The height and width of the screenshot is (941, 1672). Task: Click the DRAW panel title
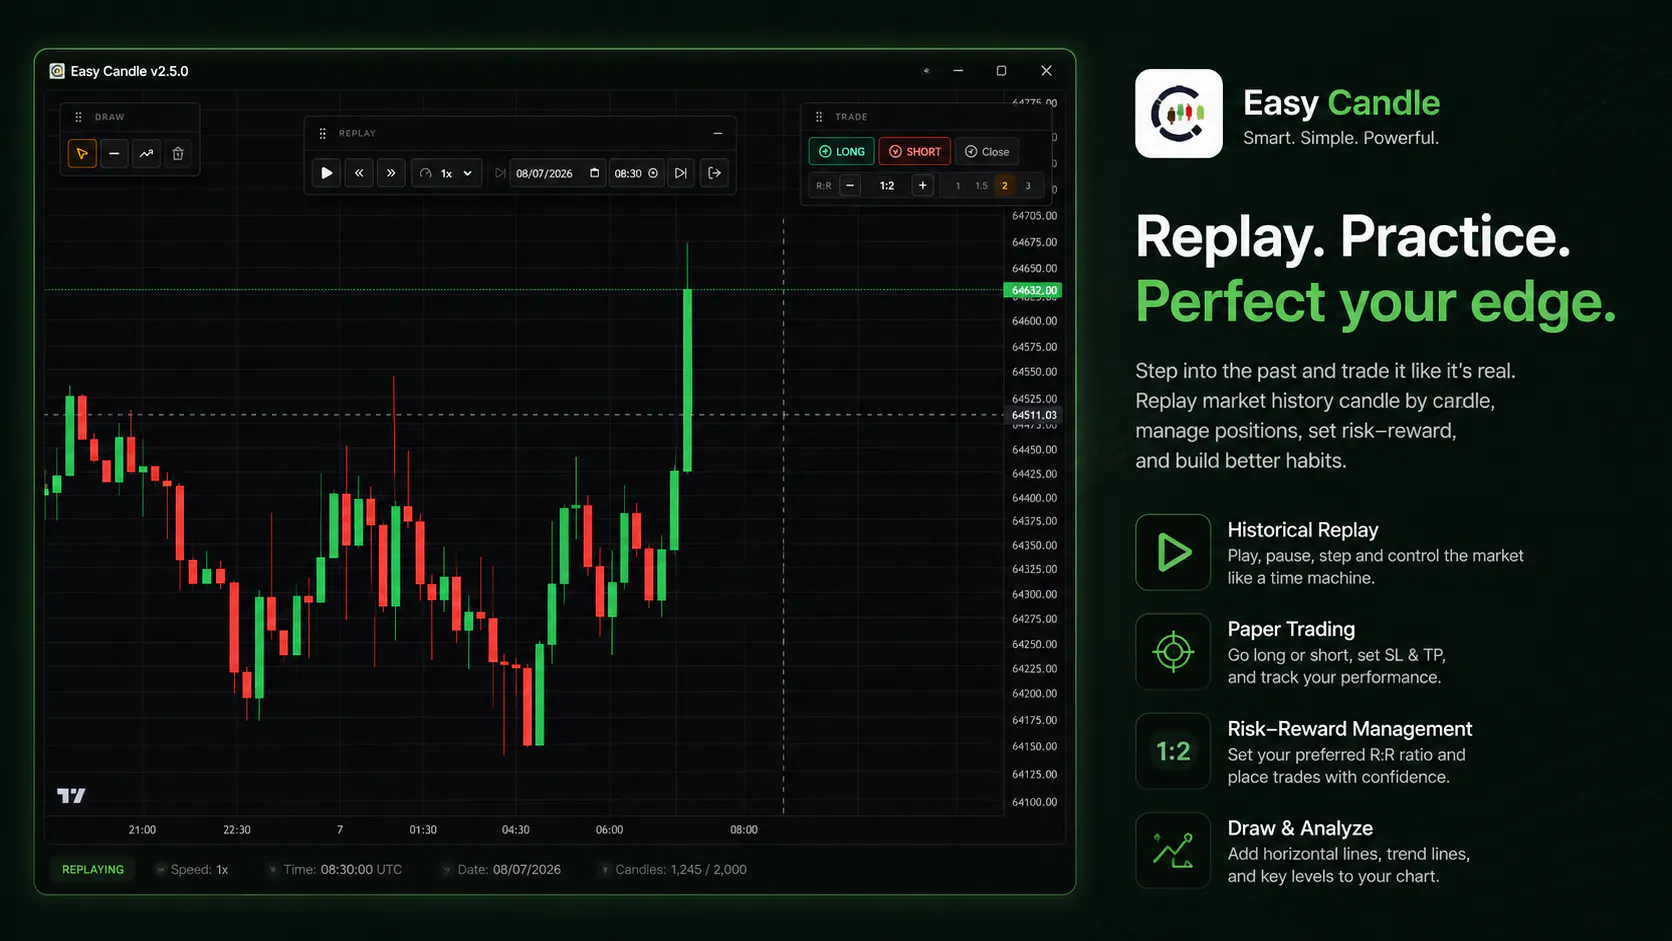109,117
